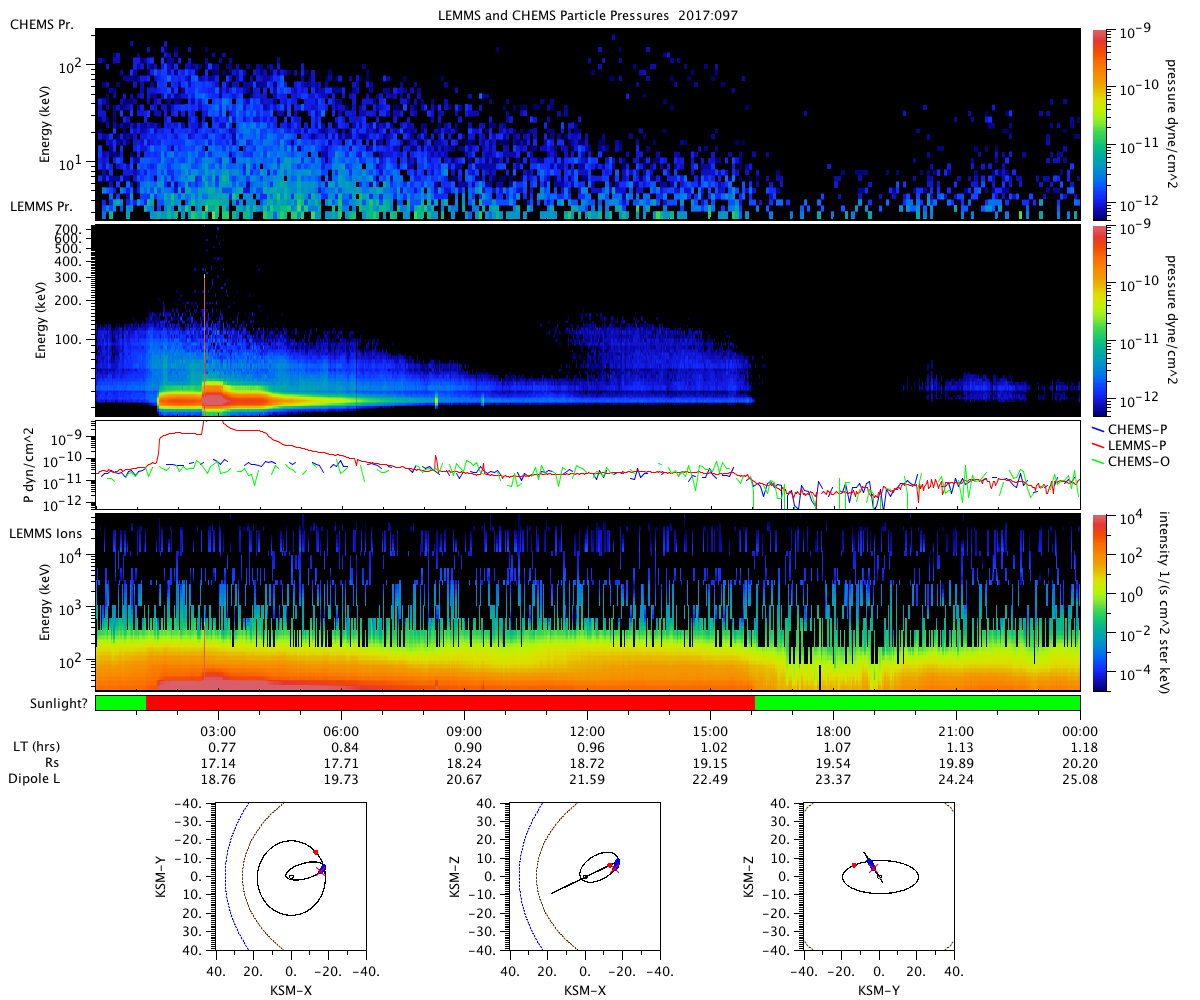This screenshot has width=1200, height=1000.
Task: Select Rs value 19.54
Action: (x=833, y=762)
